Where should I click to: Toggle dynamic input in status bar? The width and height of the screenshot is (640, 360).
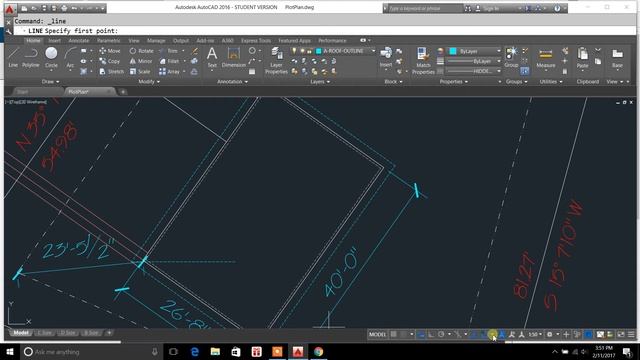pyautogui.click(x=421, y=334)
